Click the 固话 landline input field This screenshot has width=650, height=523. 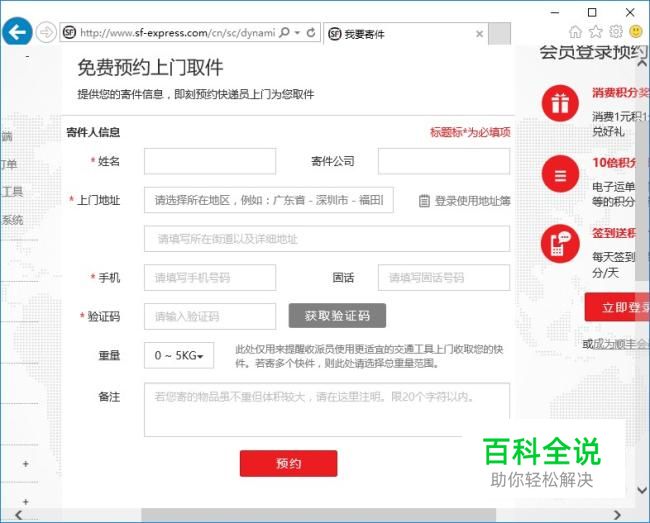(444, 278)
